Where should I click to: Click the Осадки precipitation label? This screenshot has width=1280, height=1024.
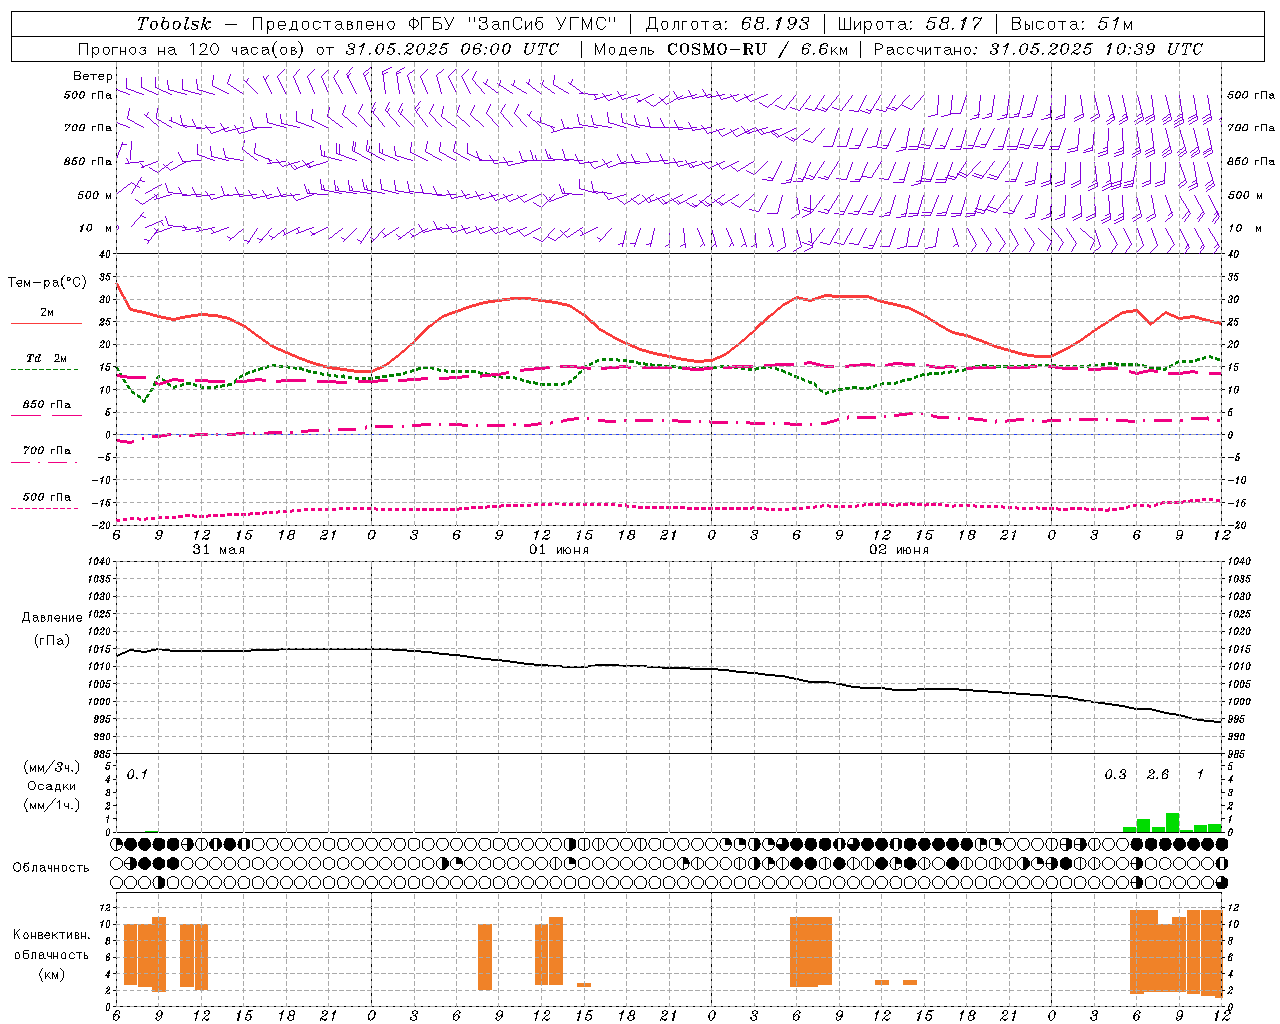(51, 786)
